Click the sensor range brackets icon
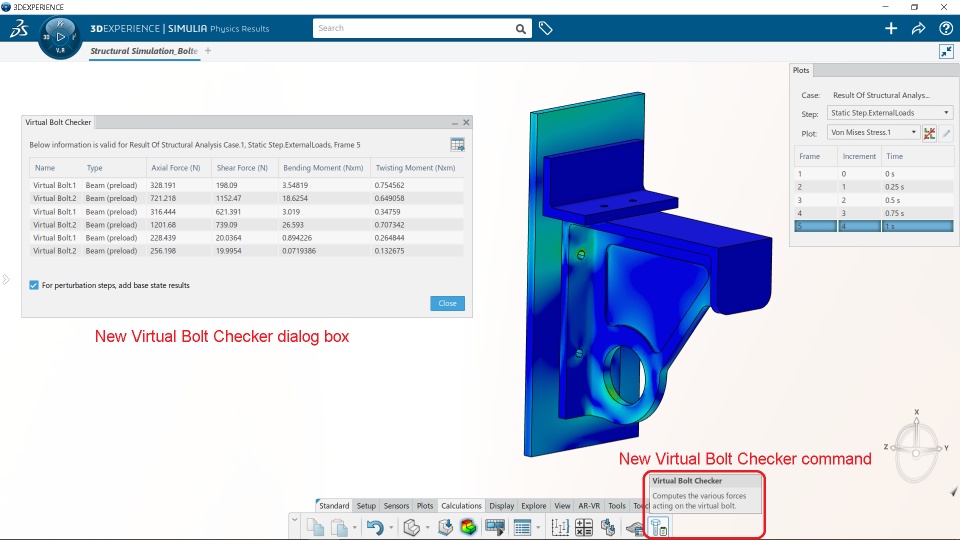Image resolution: width=960 pixels, height=540 pixels. coord(560,527)
